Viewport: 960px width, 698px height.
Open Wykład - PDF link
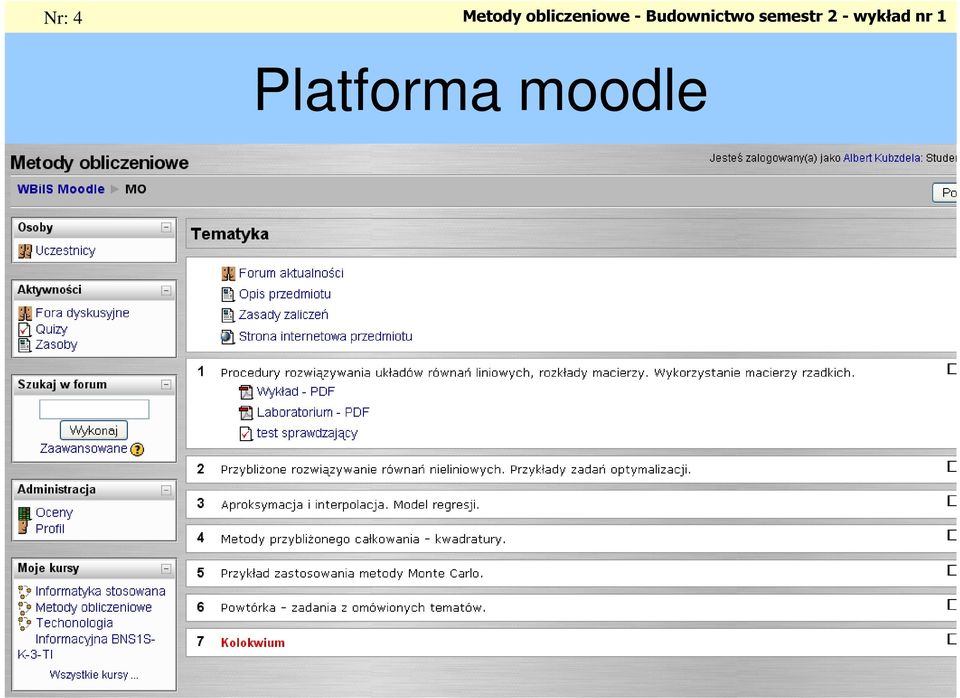295,392
